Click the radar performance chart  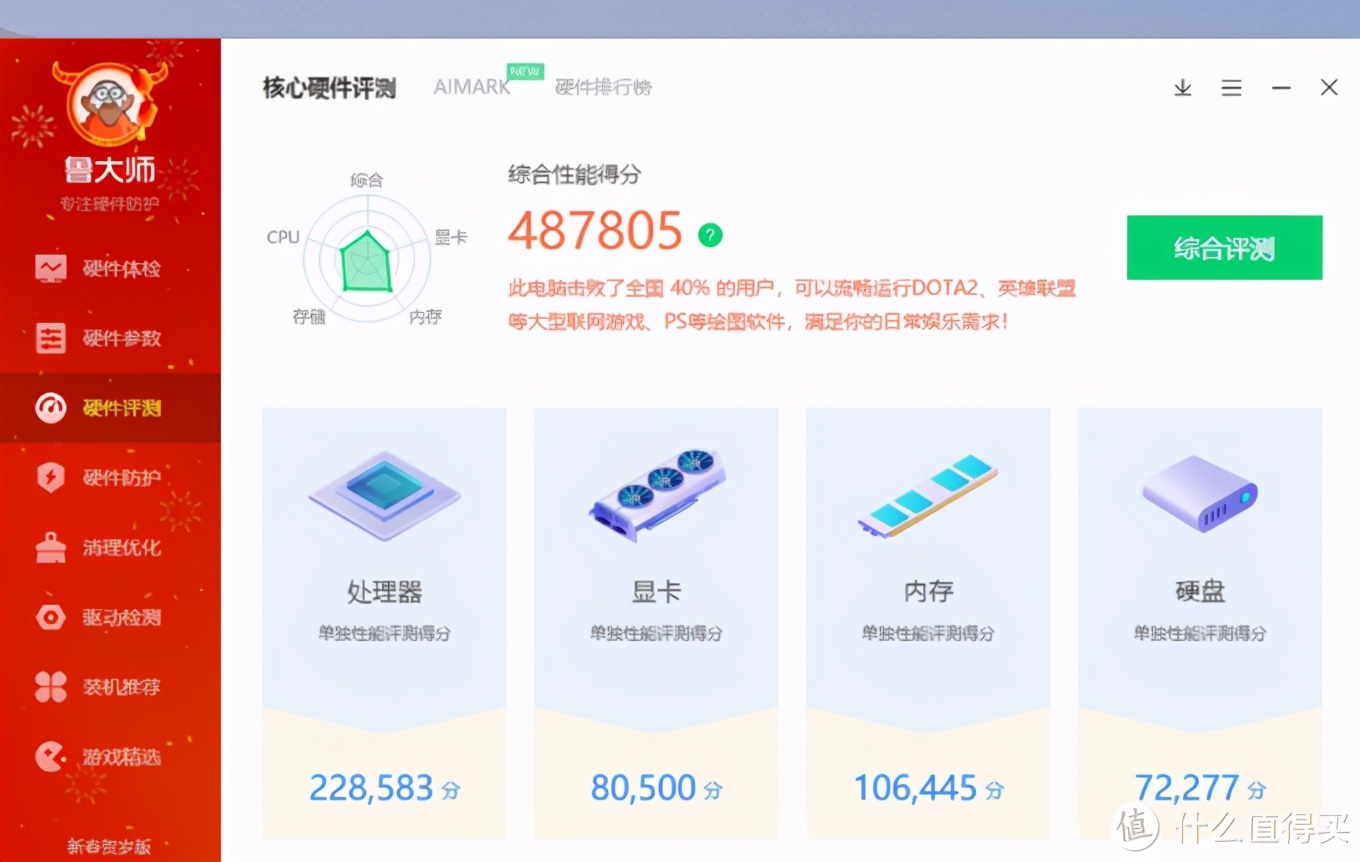[367, 250]
